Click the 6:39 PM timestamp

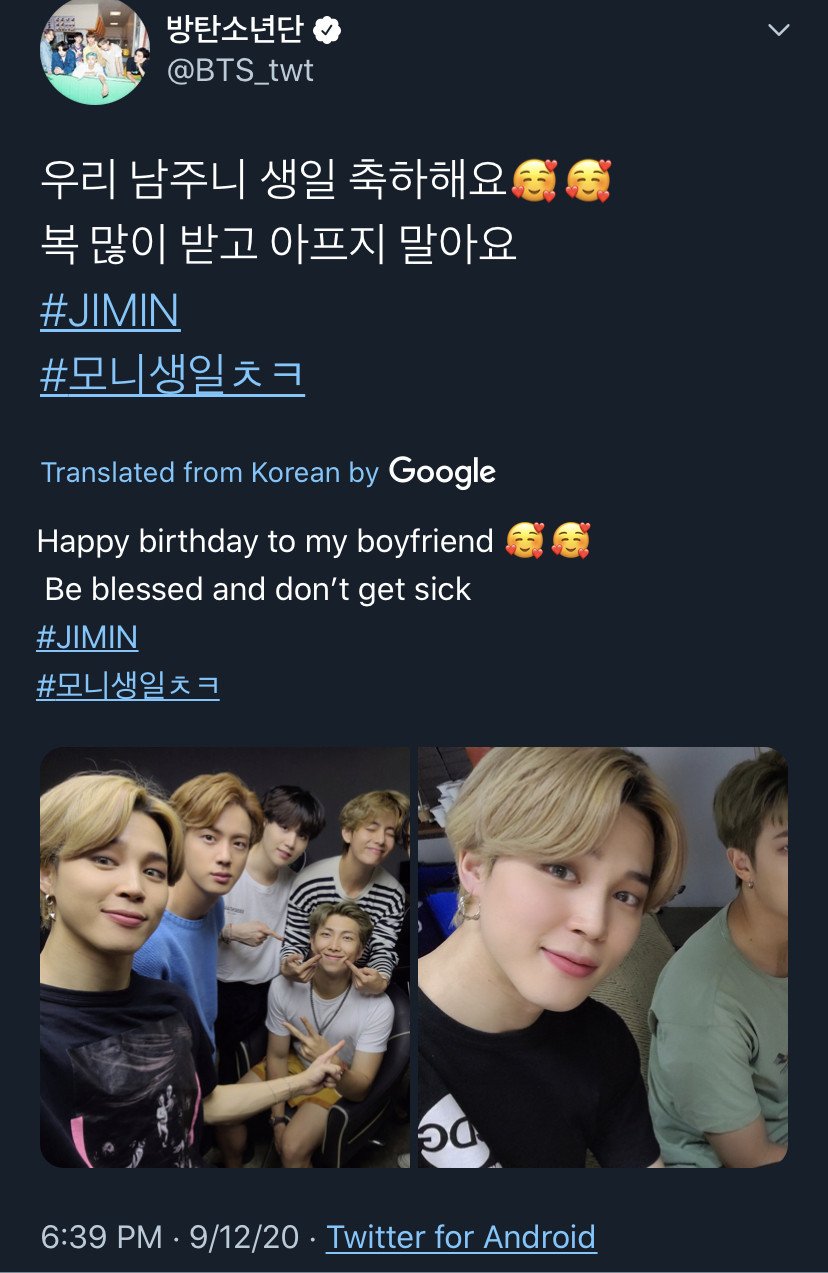(101, 1237)
